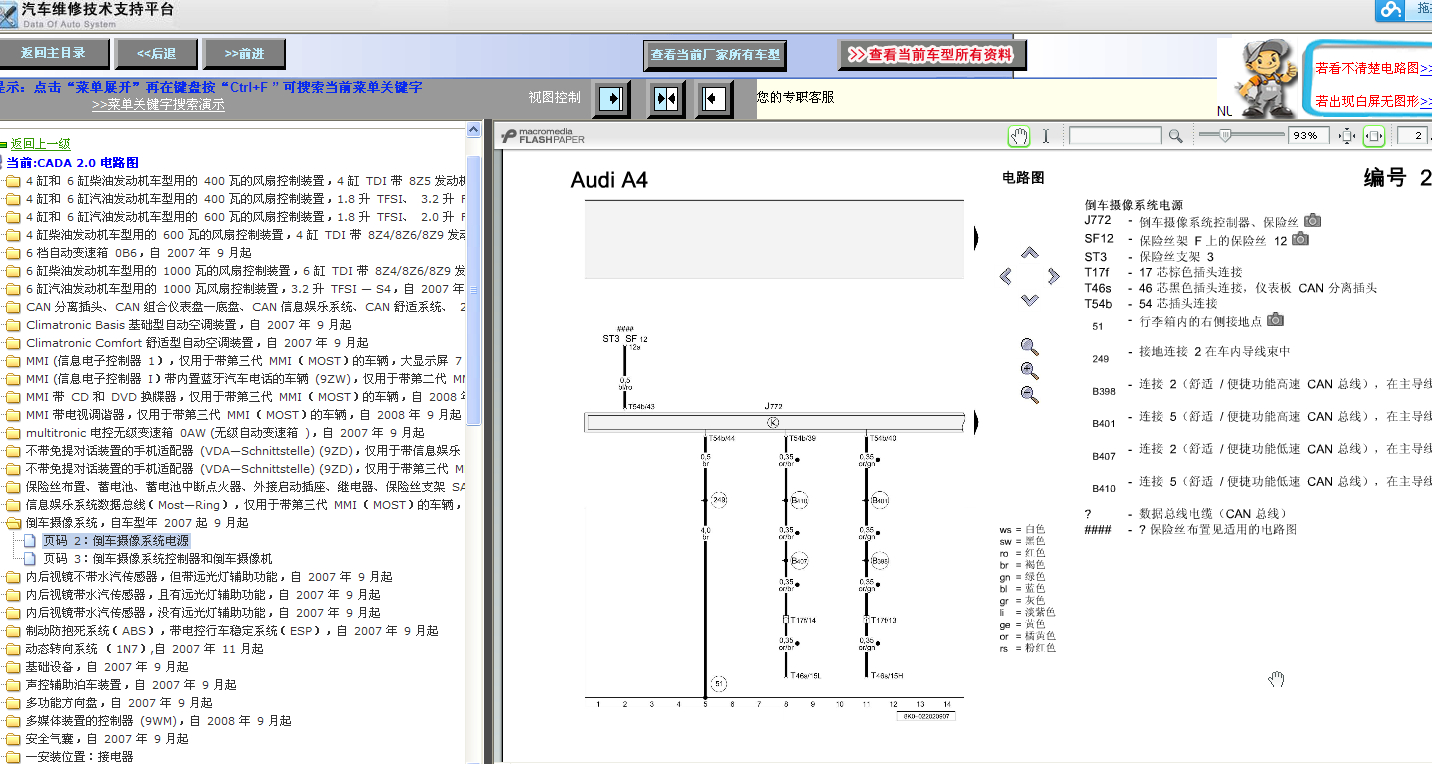1432x764 pixels.
Task: Open the 多媒体装置的控制器 (9WM) entry
Action: pos(159,721)
